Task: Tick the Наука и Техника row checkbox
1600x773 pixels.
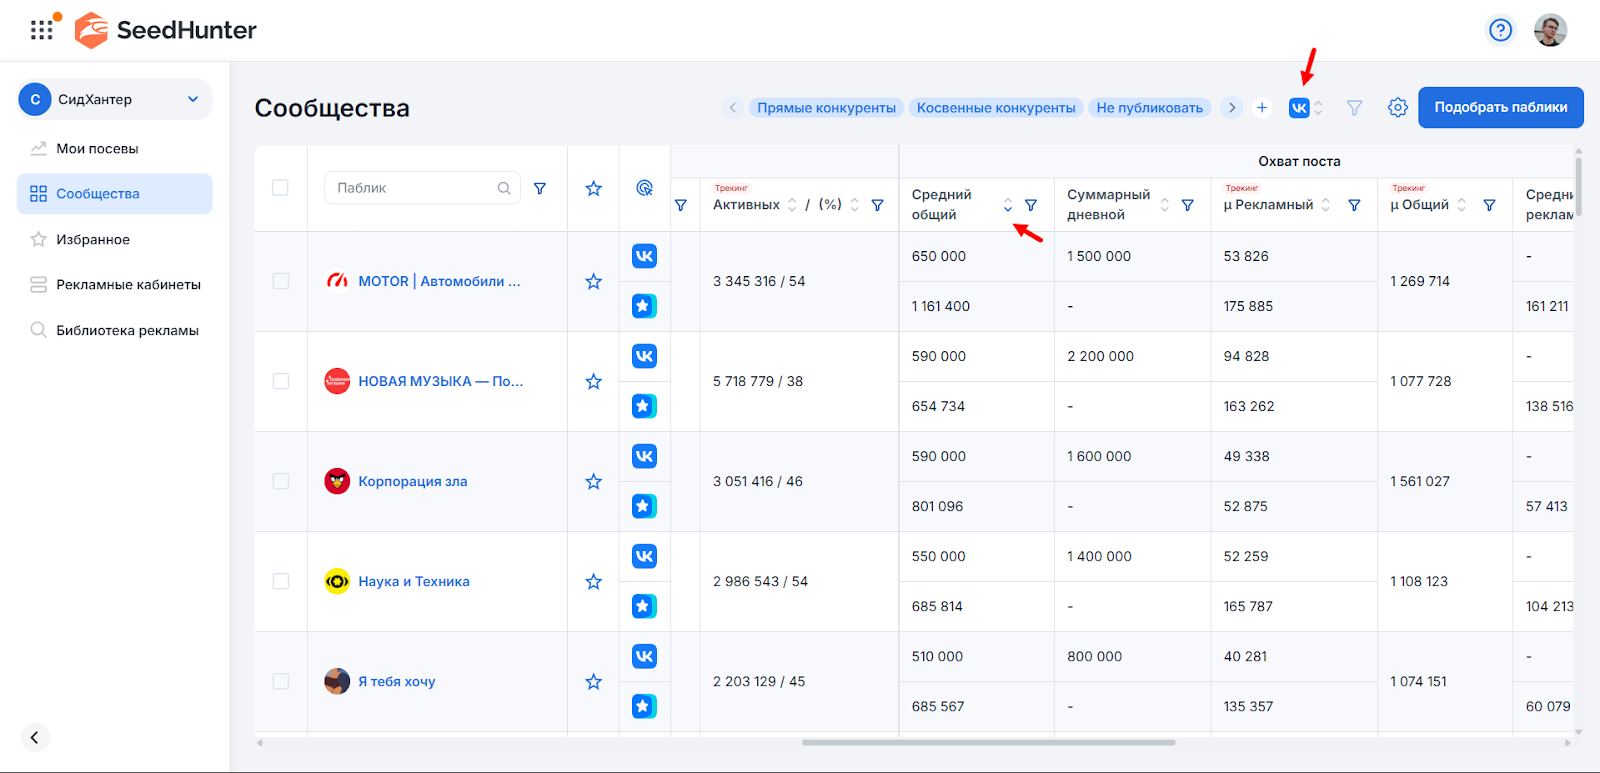Action: (281, 582)
